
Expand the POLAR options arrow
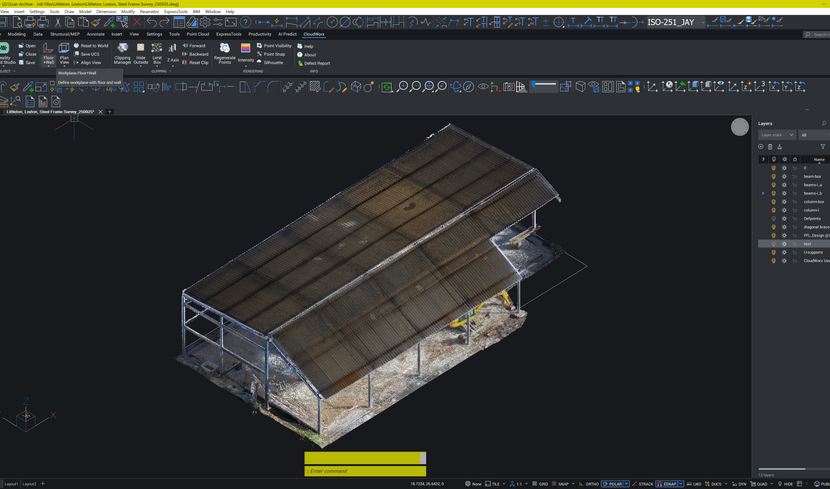627,484
